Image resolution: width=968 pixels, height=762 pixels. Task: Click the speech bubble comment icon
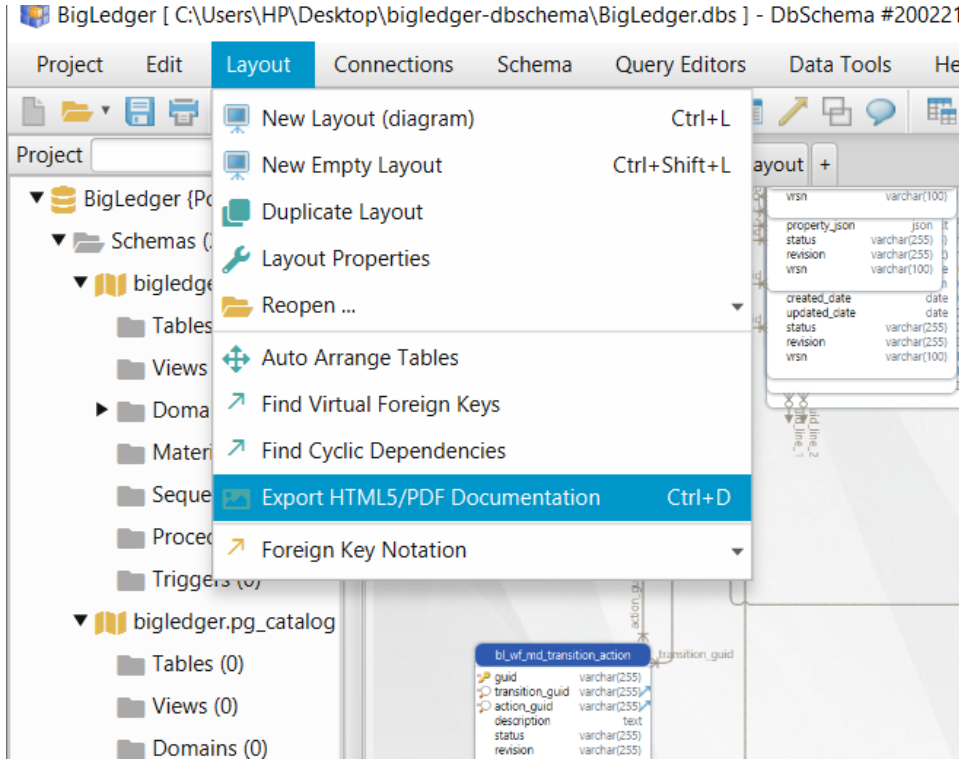pyautogui.click(x=880, y=112)
